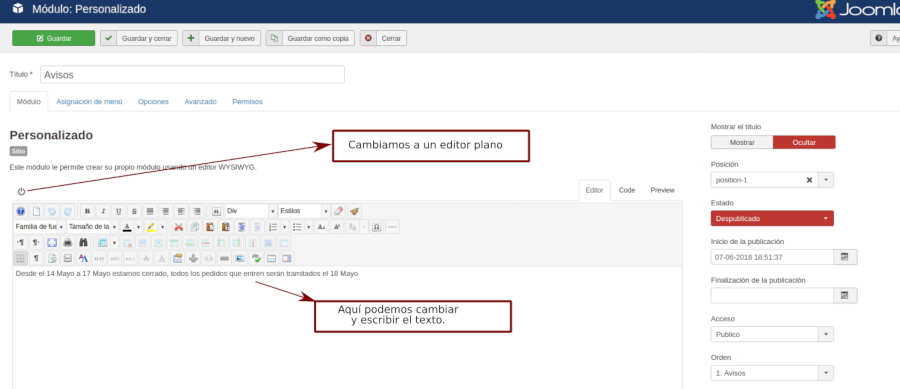Open the Estilos styles dropdown

tap(304, 211)
